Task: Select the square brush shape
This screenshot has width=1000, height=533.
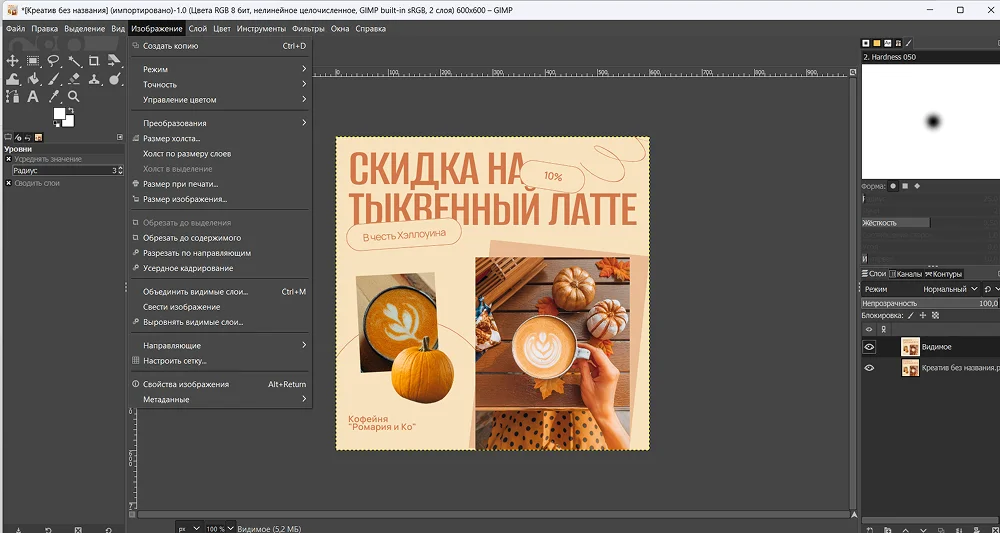Action: [x=905, y=186]
